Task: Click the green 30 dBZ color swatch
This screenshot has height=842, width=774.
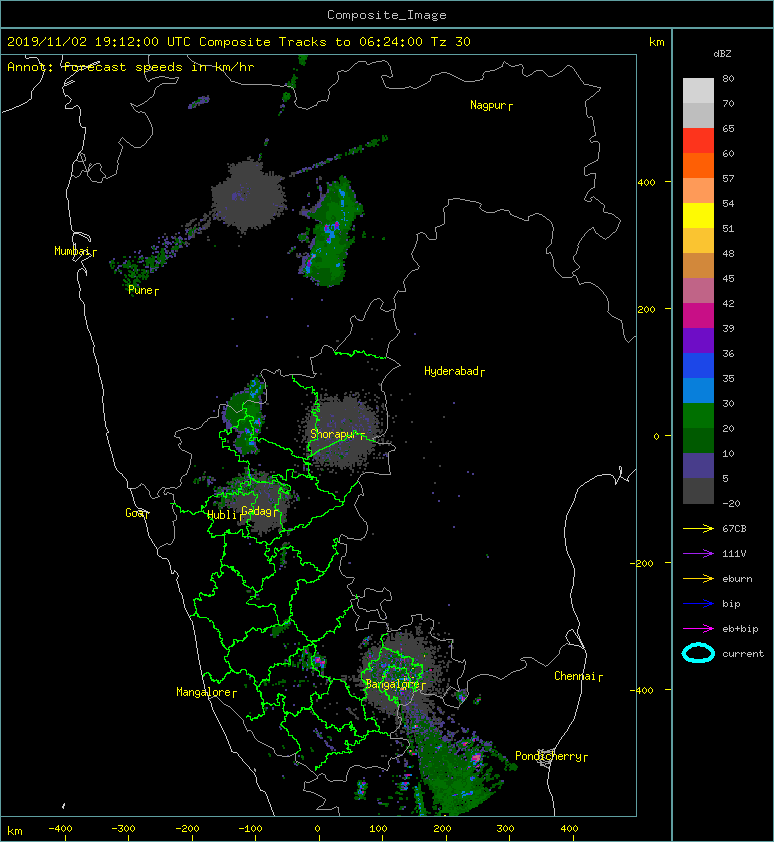Action: 698,415
